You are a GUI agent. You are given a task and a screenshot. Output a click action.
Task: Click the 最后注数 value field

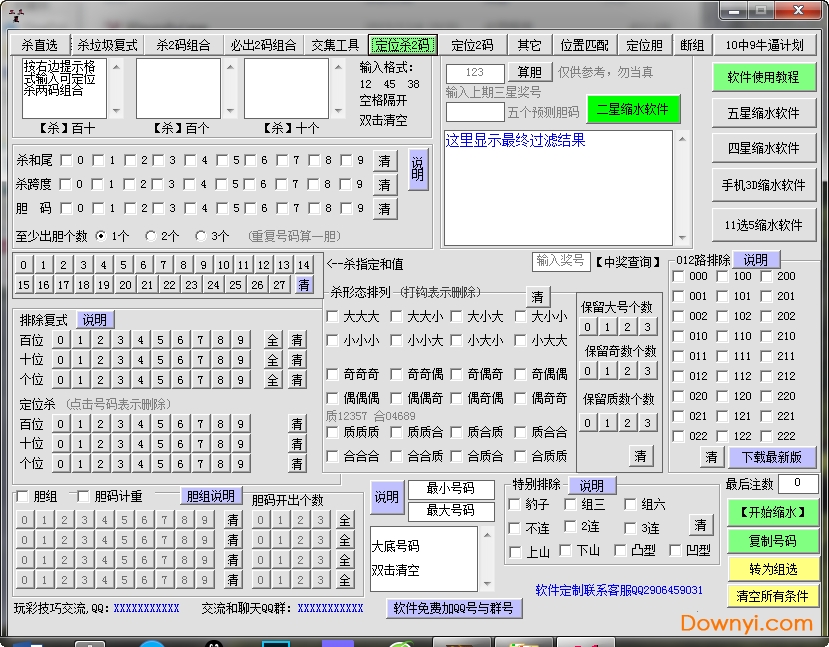[x=797, y=483]
